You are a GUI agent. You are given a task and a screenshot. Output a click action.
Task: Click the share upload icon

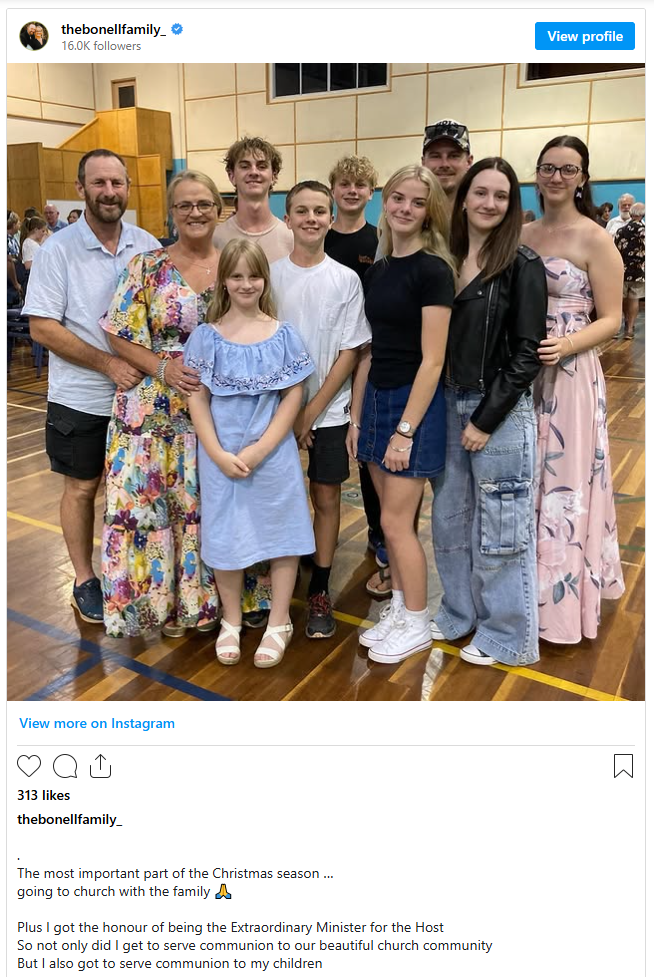click(x=100, y=766)
